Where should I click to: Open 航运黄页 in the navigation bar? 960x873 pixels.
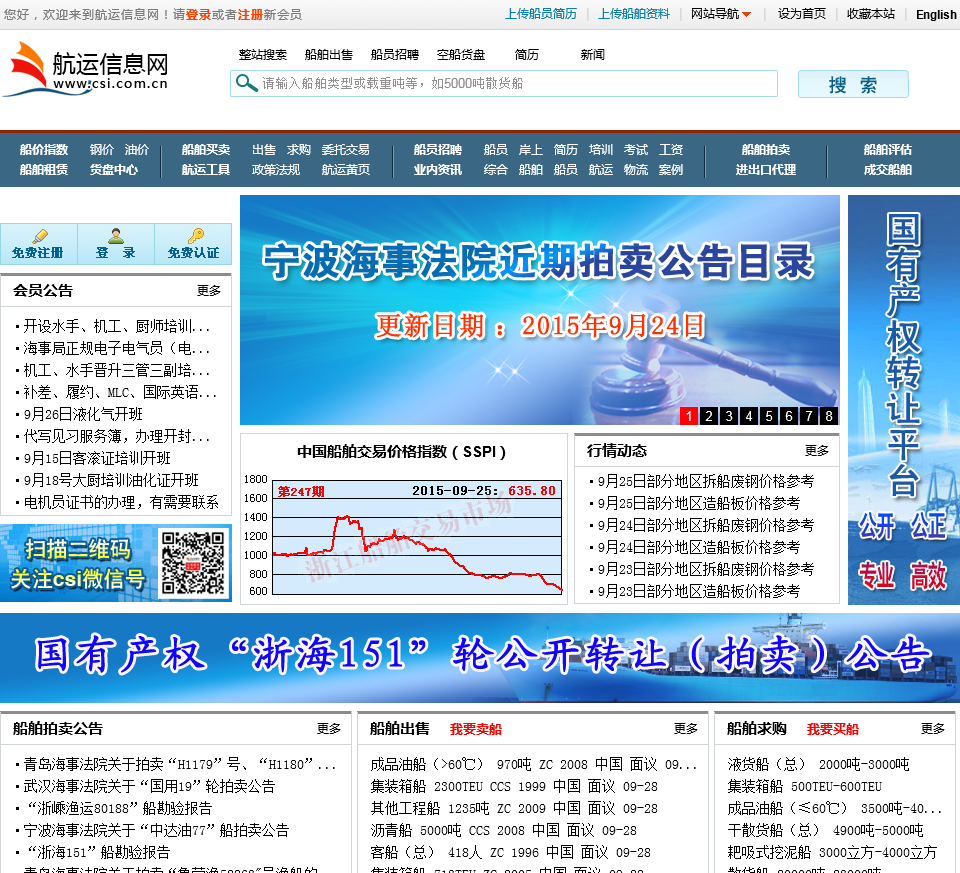pos(346,170)
